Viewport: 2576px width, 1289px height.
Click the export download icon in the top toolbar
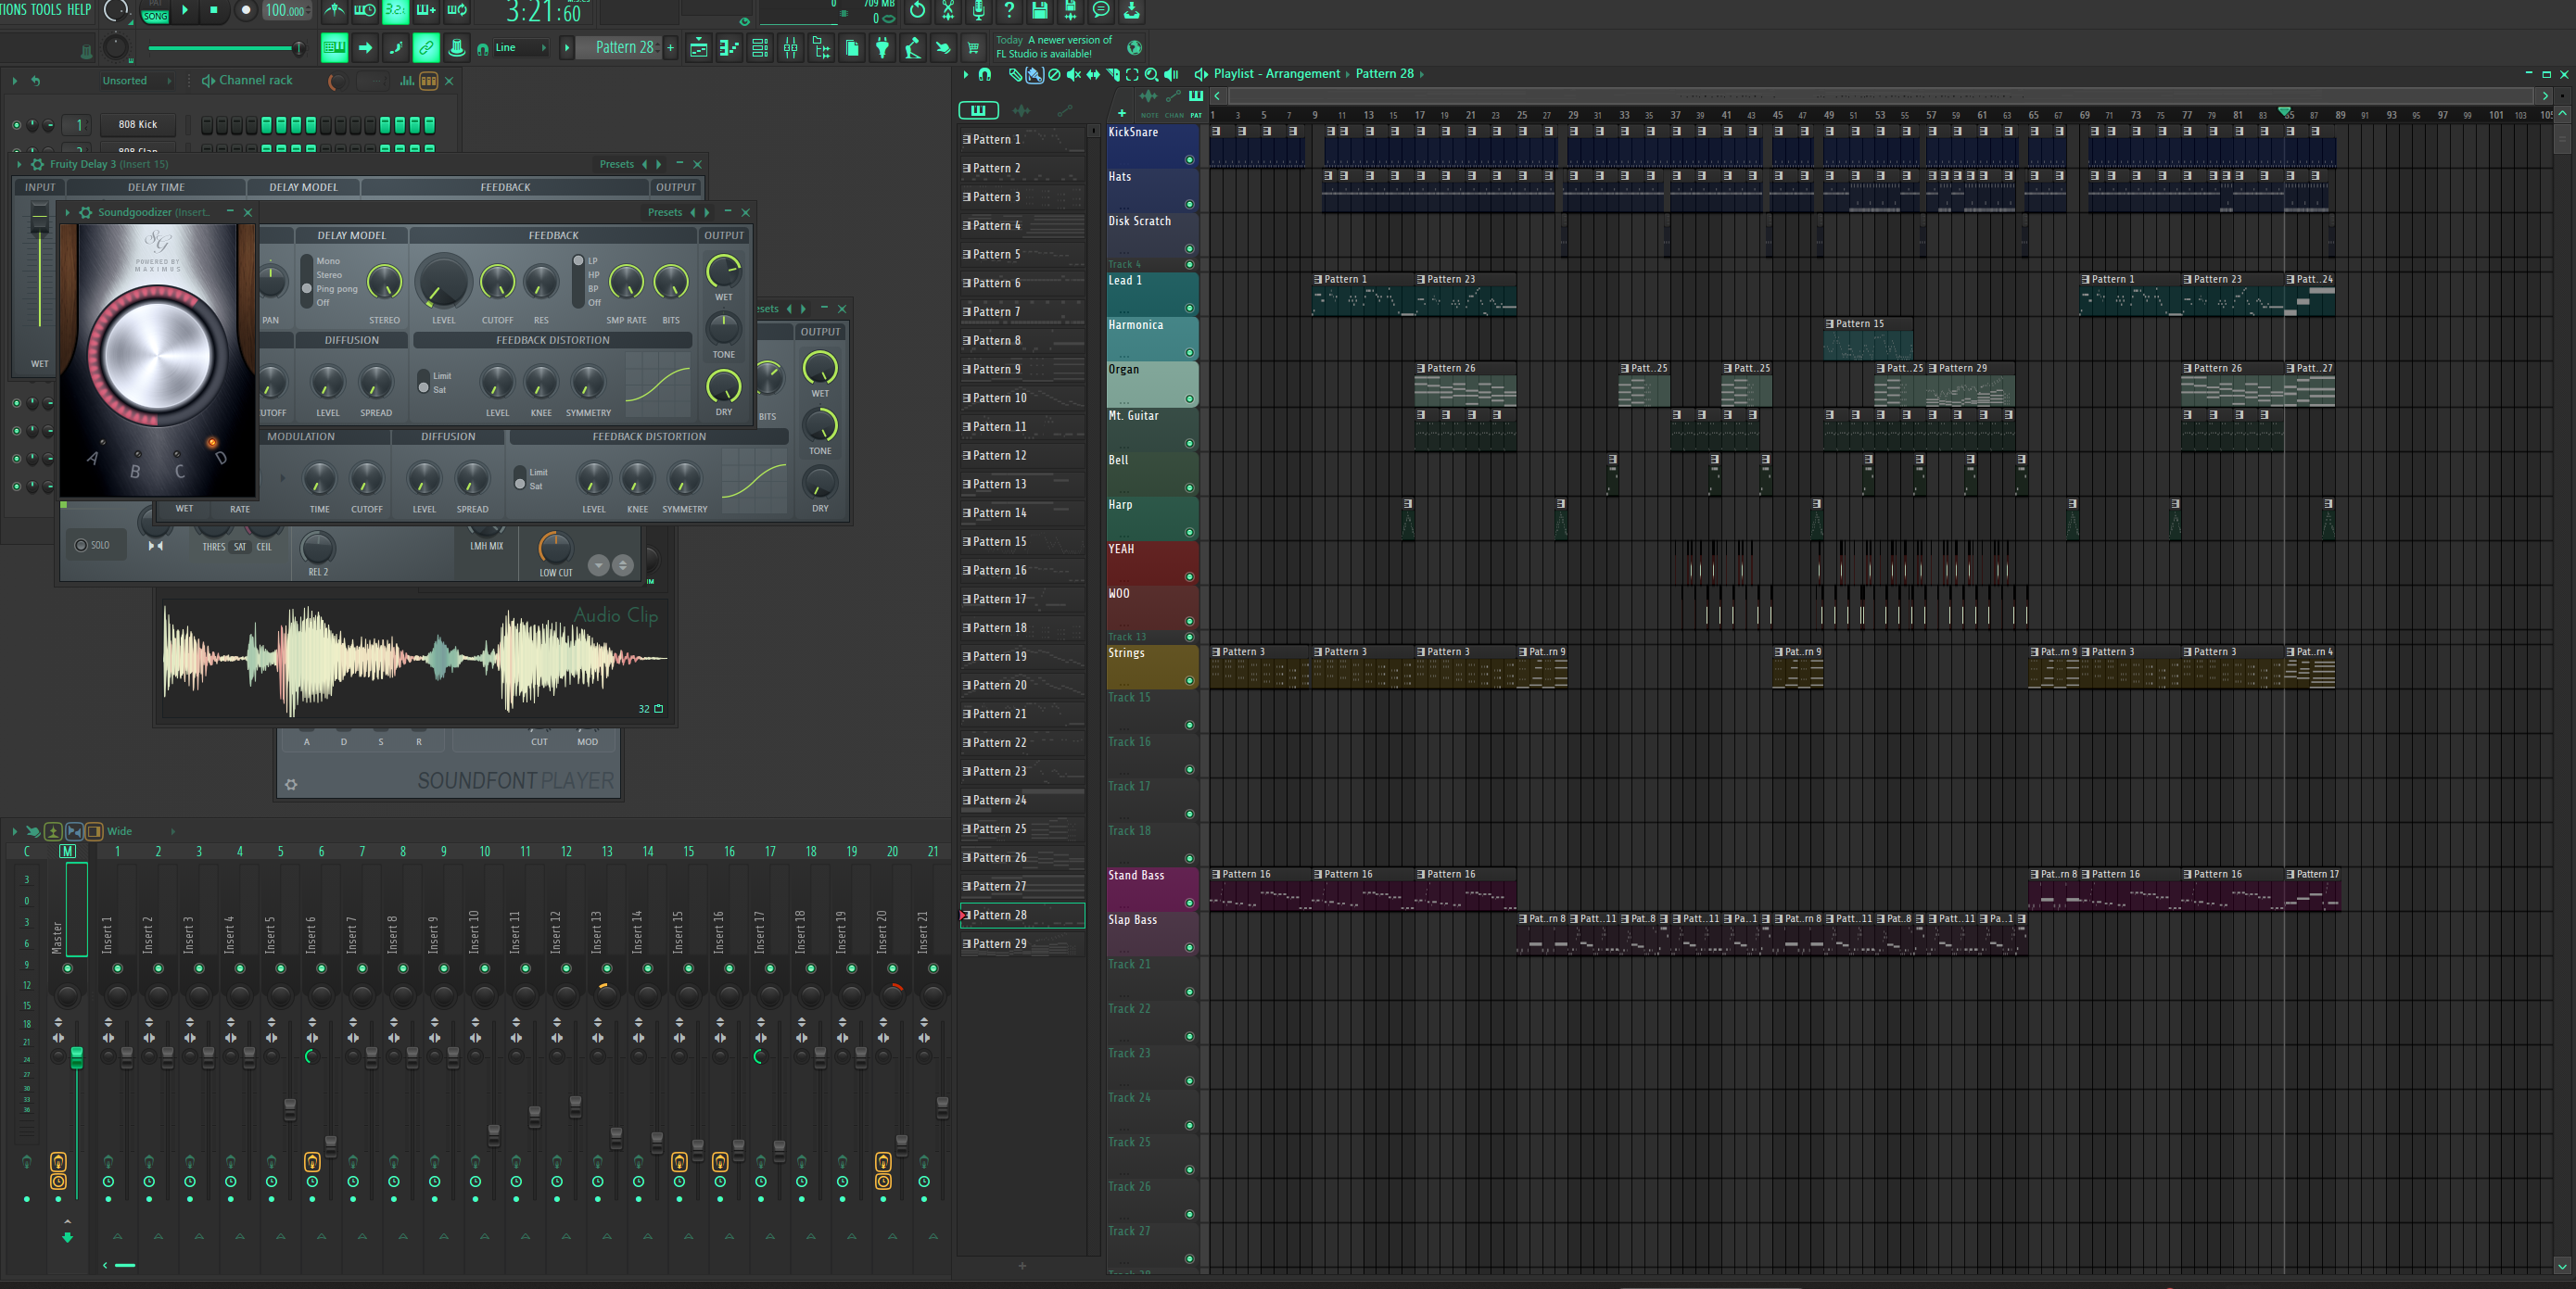(x=1131, y=10)
